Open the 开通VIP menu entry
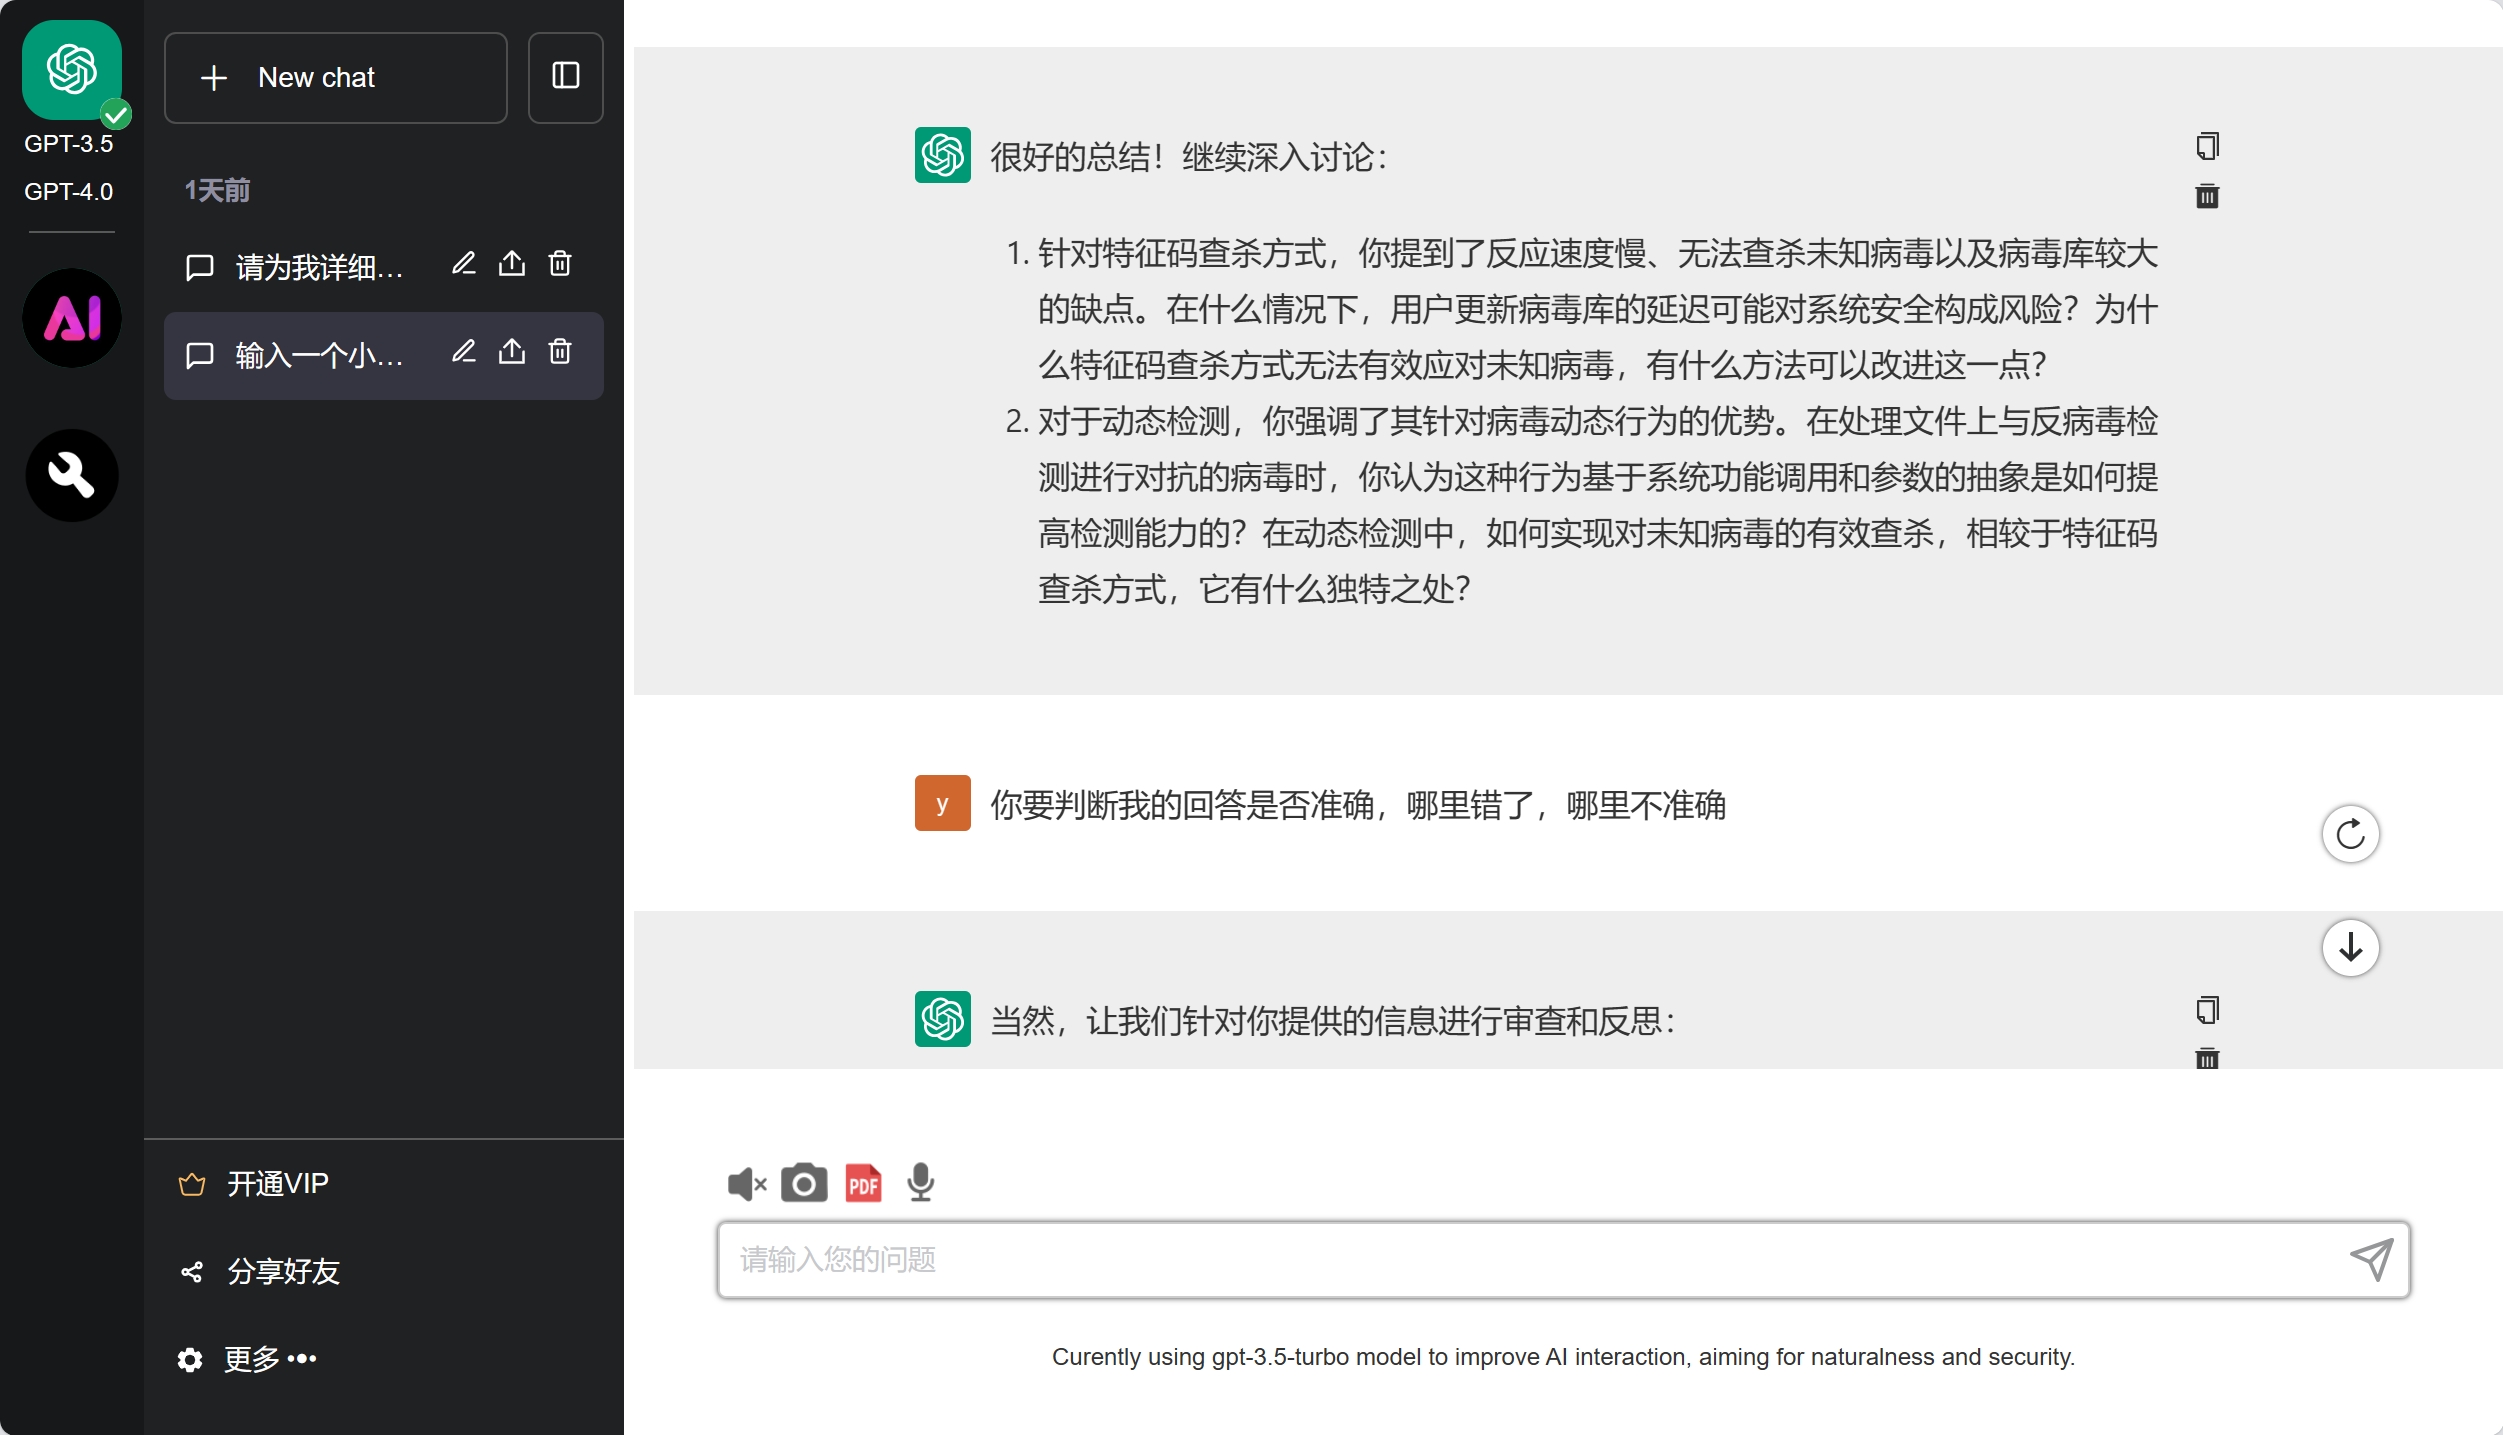 pyautogui.click(x=277, y=1183)
